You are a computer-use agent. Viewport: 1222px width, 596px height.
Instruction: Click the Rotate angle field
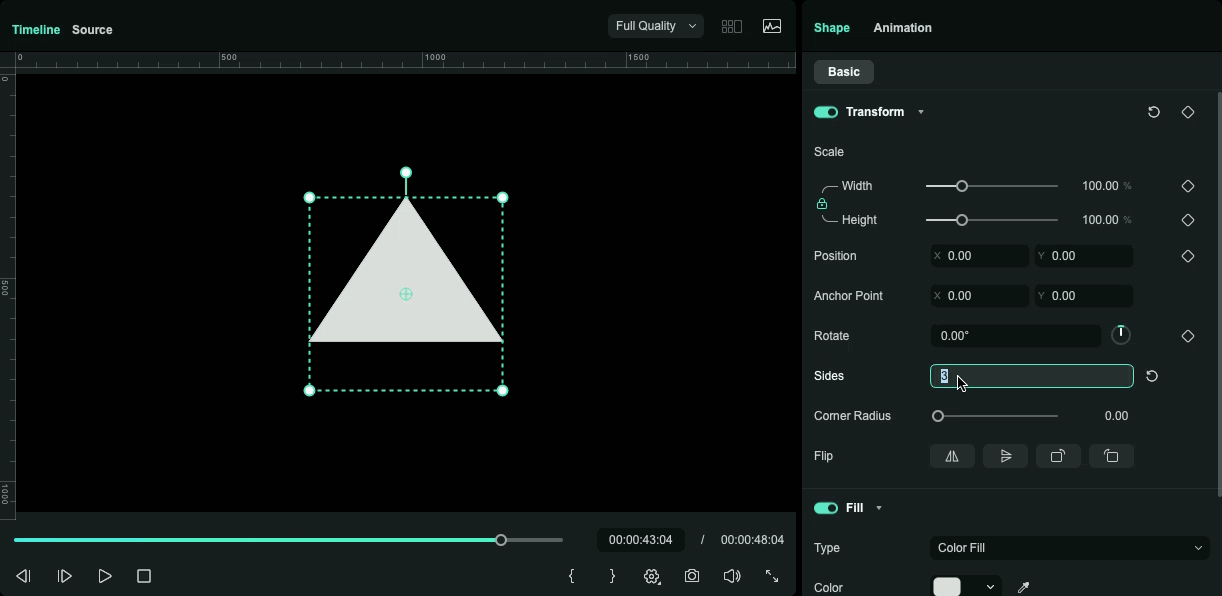[x=1015, y=336]
